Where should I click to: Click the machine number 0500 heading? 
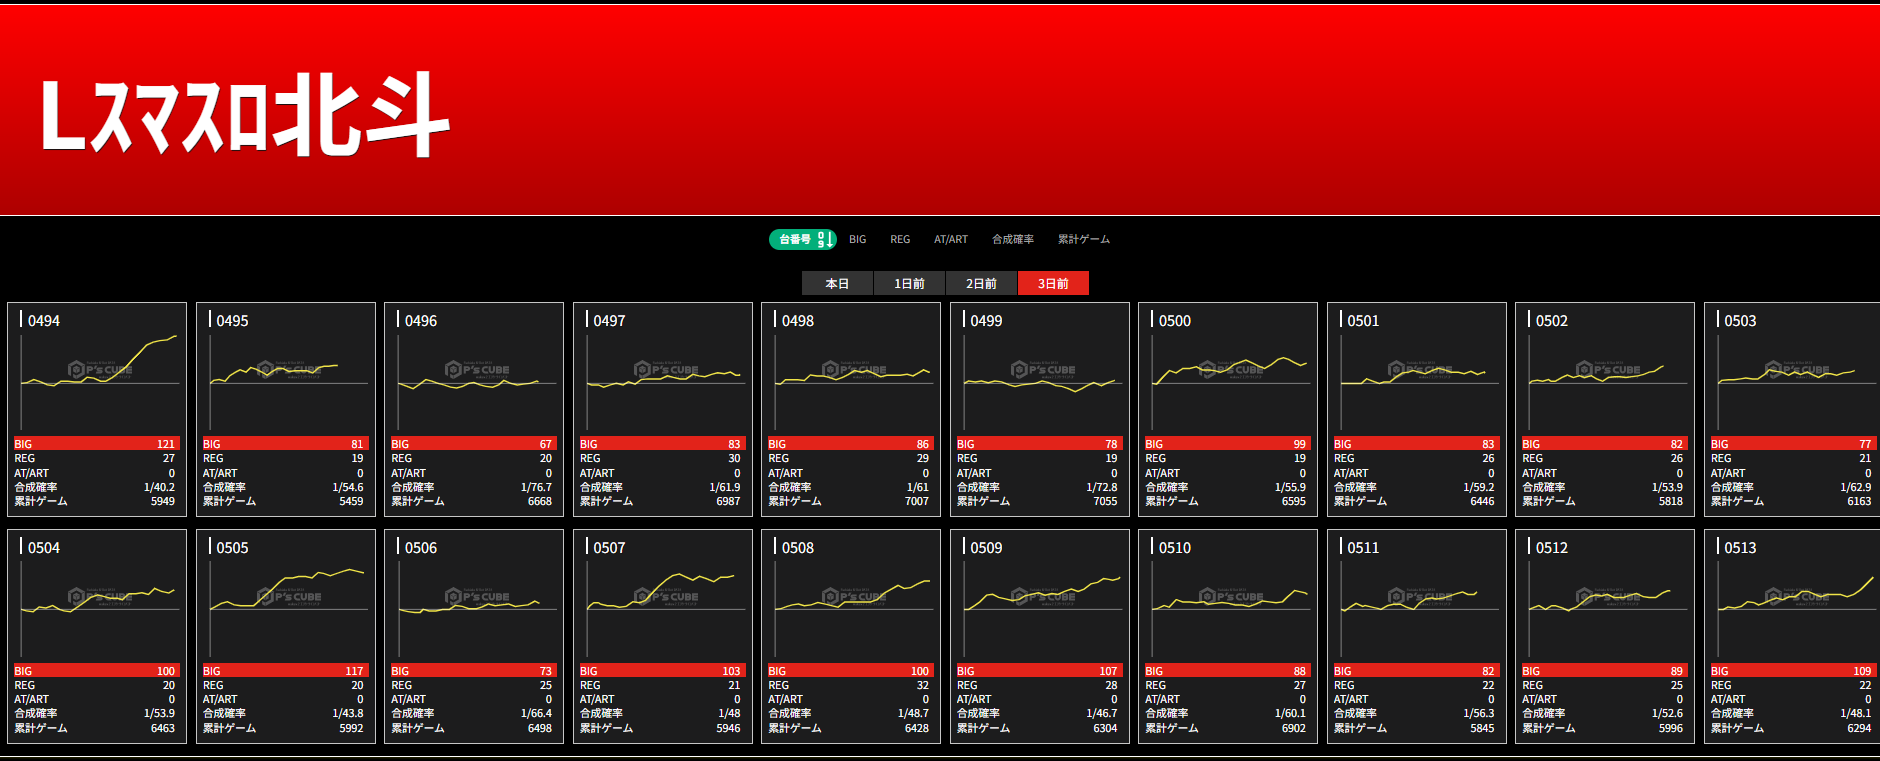pyautogui.click(x=1174, y=321)
